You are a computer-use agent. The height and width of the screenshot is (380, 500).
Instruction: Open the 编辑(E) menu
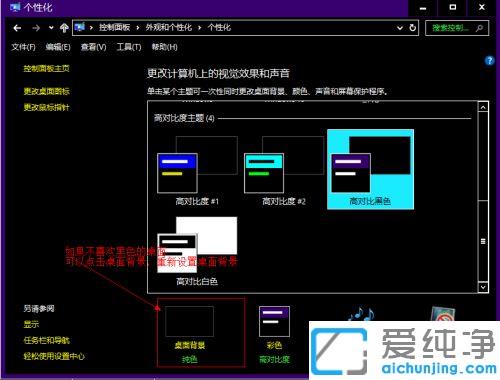(58, 47)
